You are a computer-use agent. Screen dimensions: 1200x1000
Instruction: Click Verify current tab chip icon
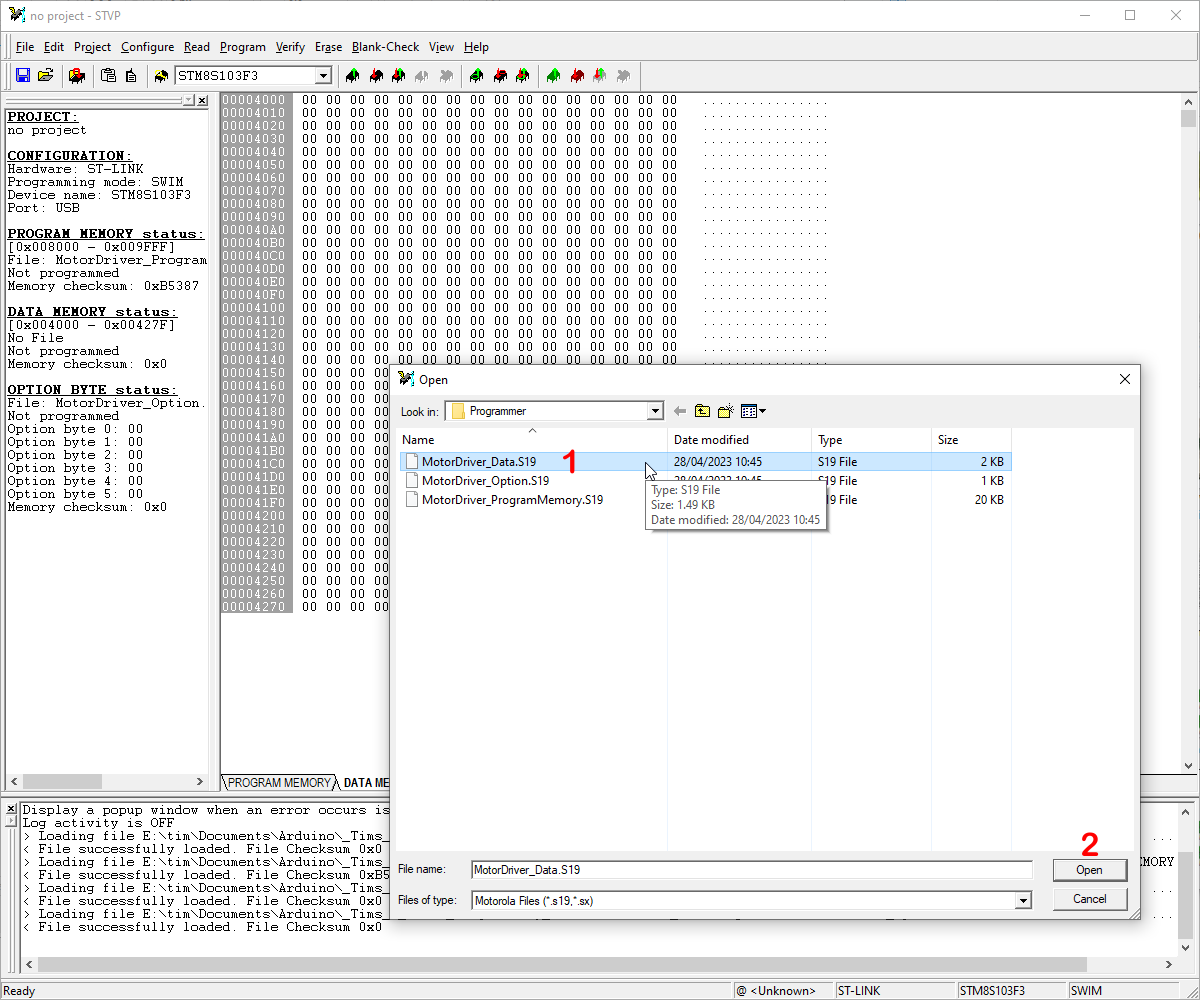tap(398, 76)
